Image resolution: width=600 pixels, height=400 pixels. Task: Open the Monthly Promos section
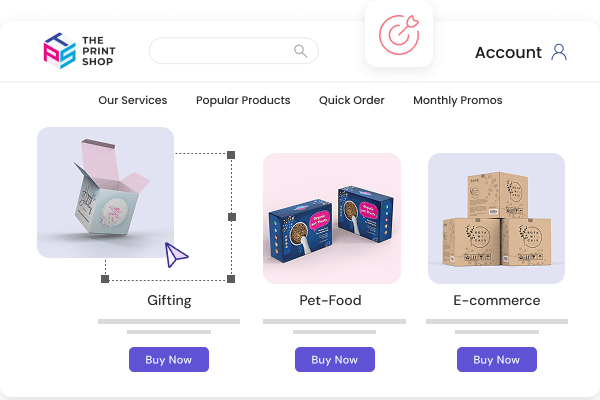click(x=458, y=100)
